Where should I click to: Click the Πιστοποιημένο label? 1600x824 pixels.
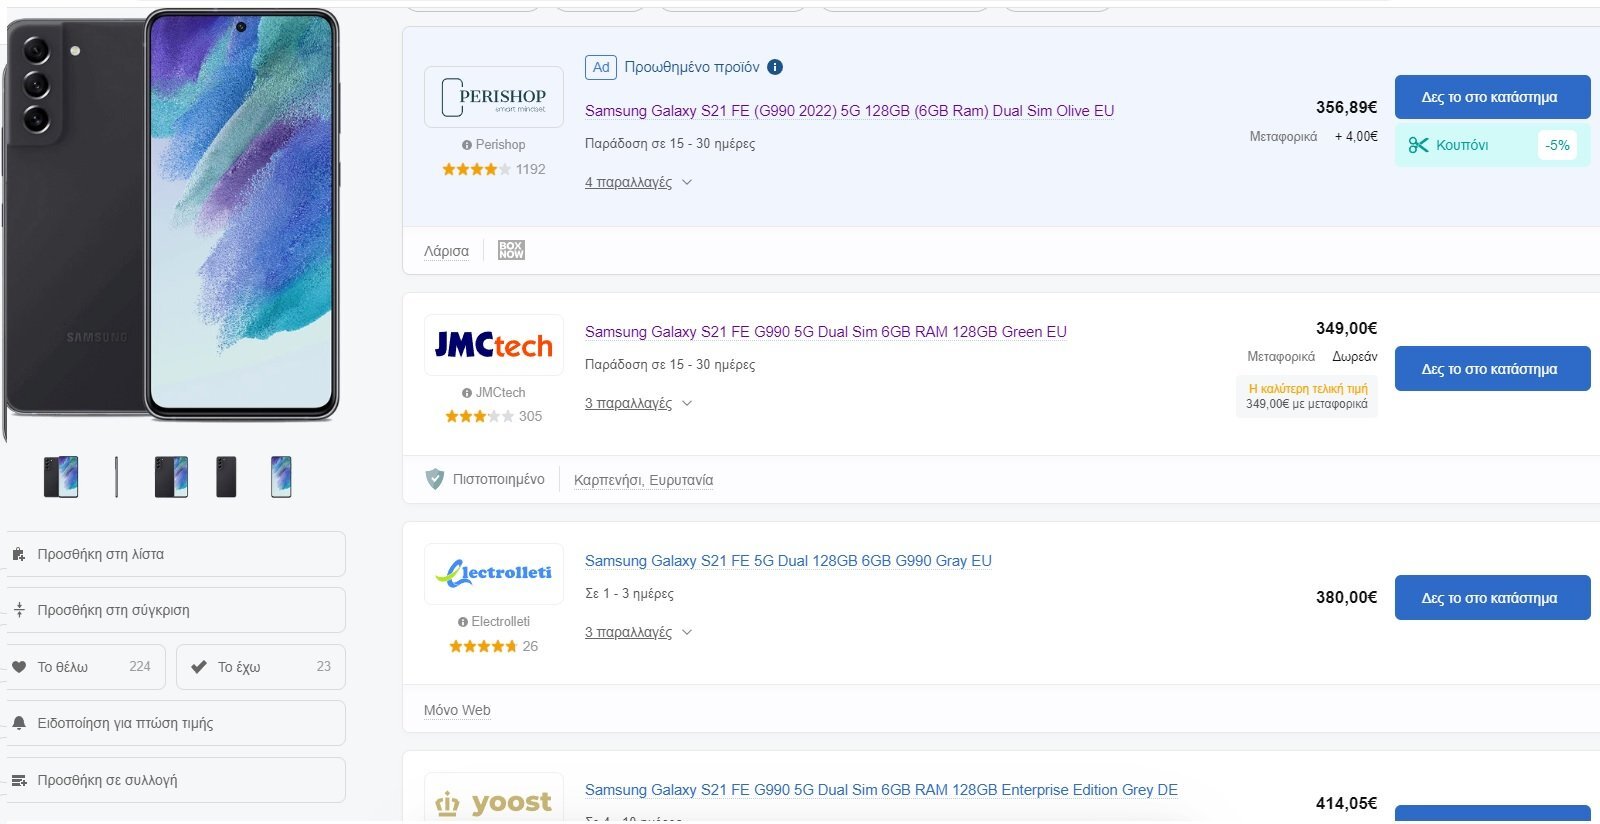coord(499,479)
